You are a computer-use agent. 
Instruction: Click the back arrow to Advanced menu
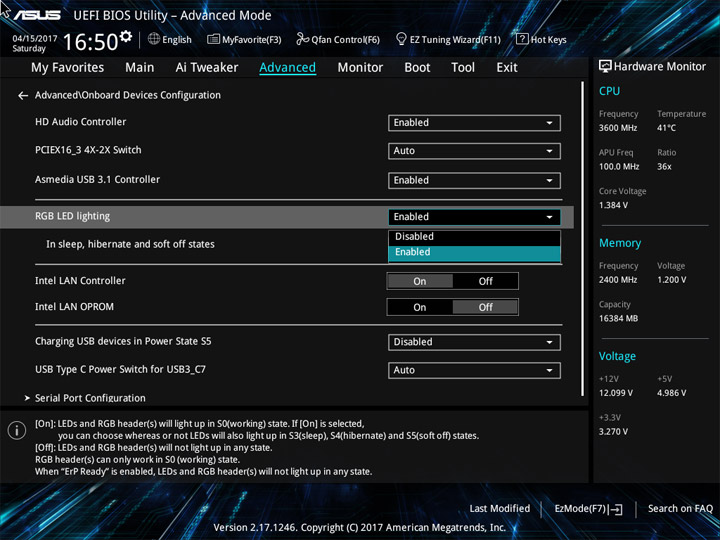point(22,96)
